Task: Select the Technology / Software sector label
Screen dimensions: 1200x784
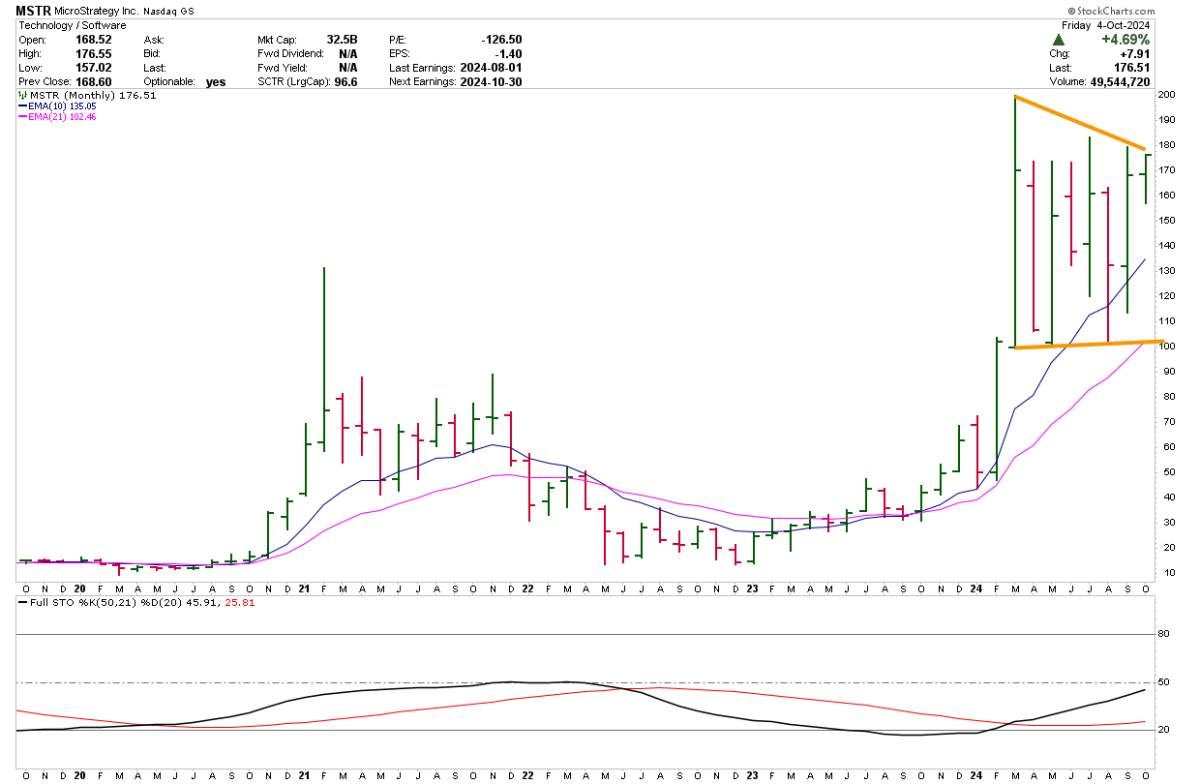Action: [71, 25]
